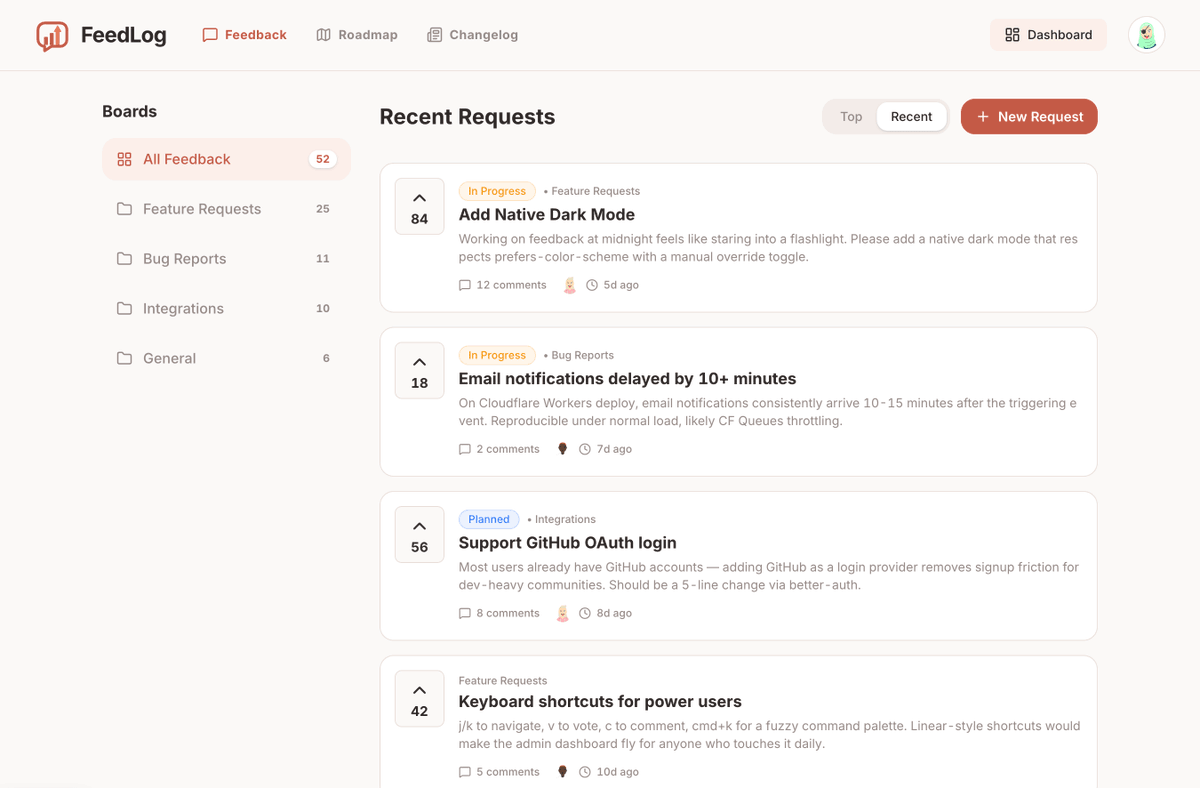The image size is (1200, 788).
Task: Click the FeedLog logo icon
Action: tap(52, 36)
